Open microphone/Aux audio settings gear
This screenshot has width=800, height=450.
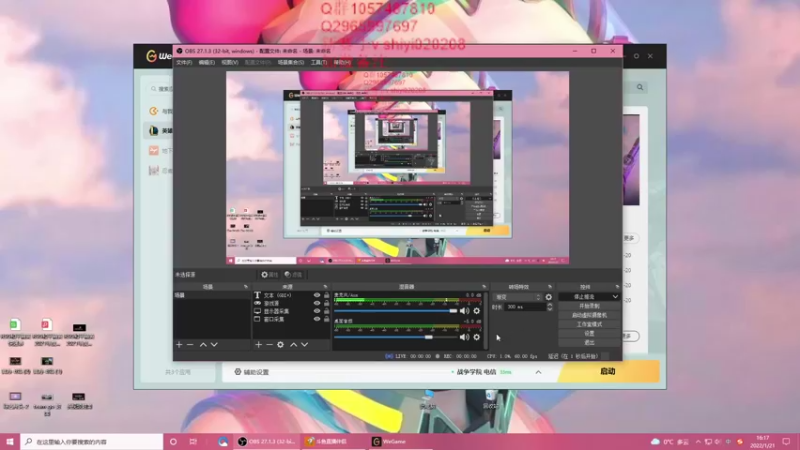pos(477,311)
